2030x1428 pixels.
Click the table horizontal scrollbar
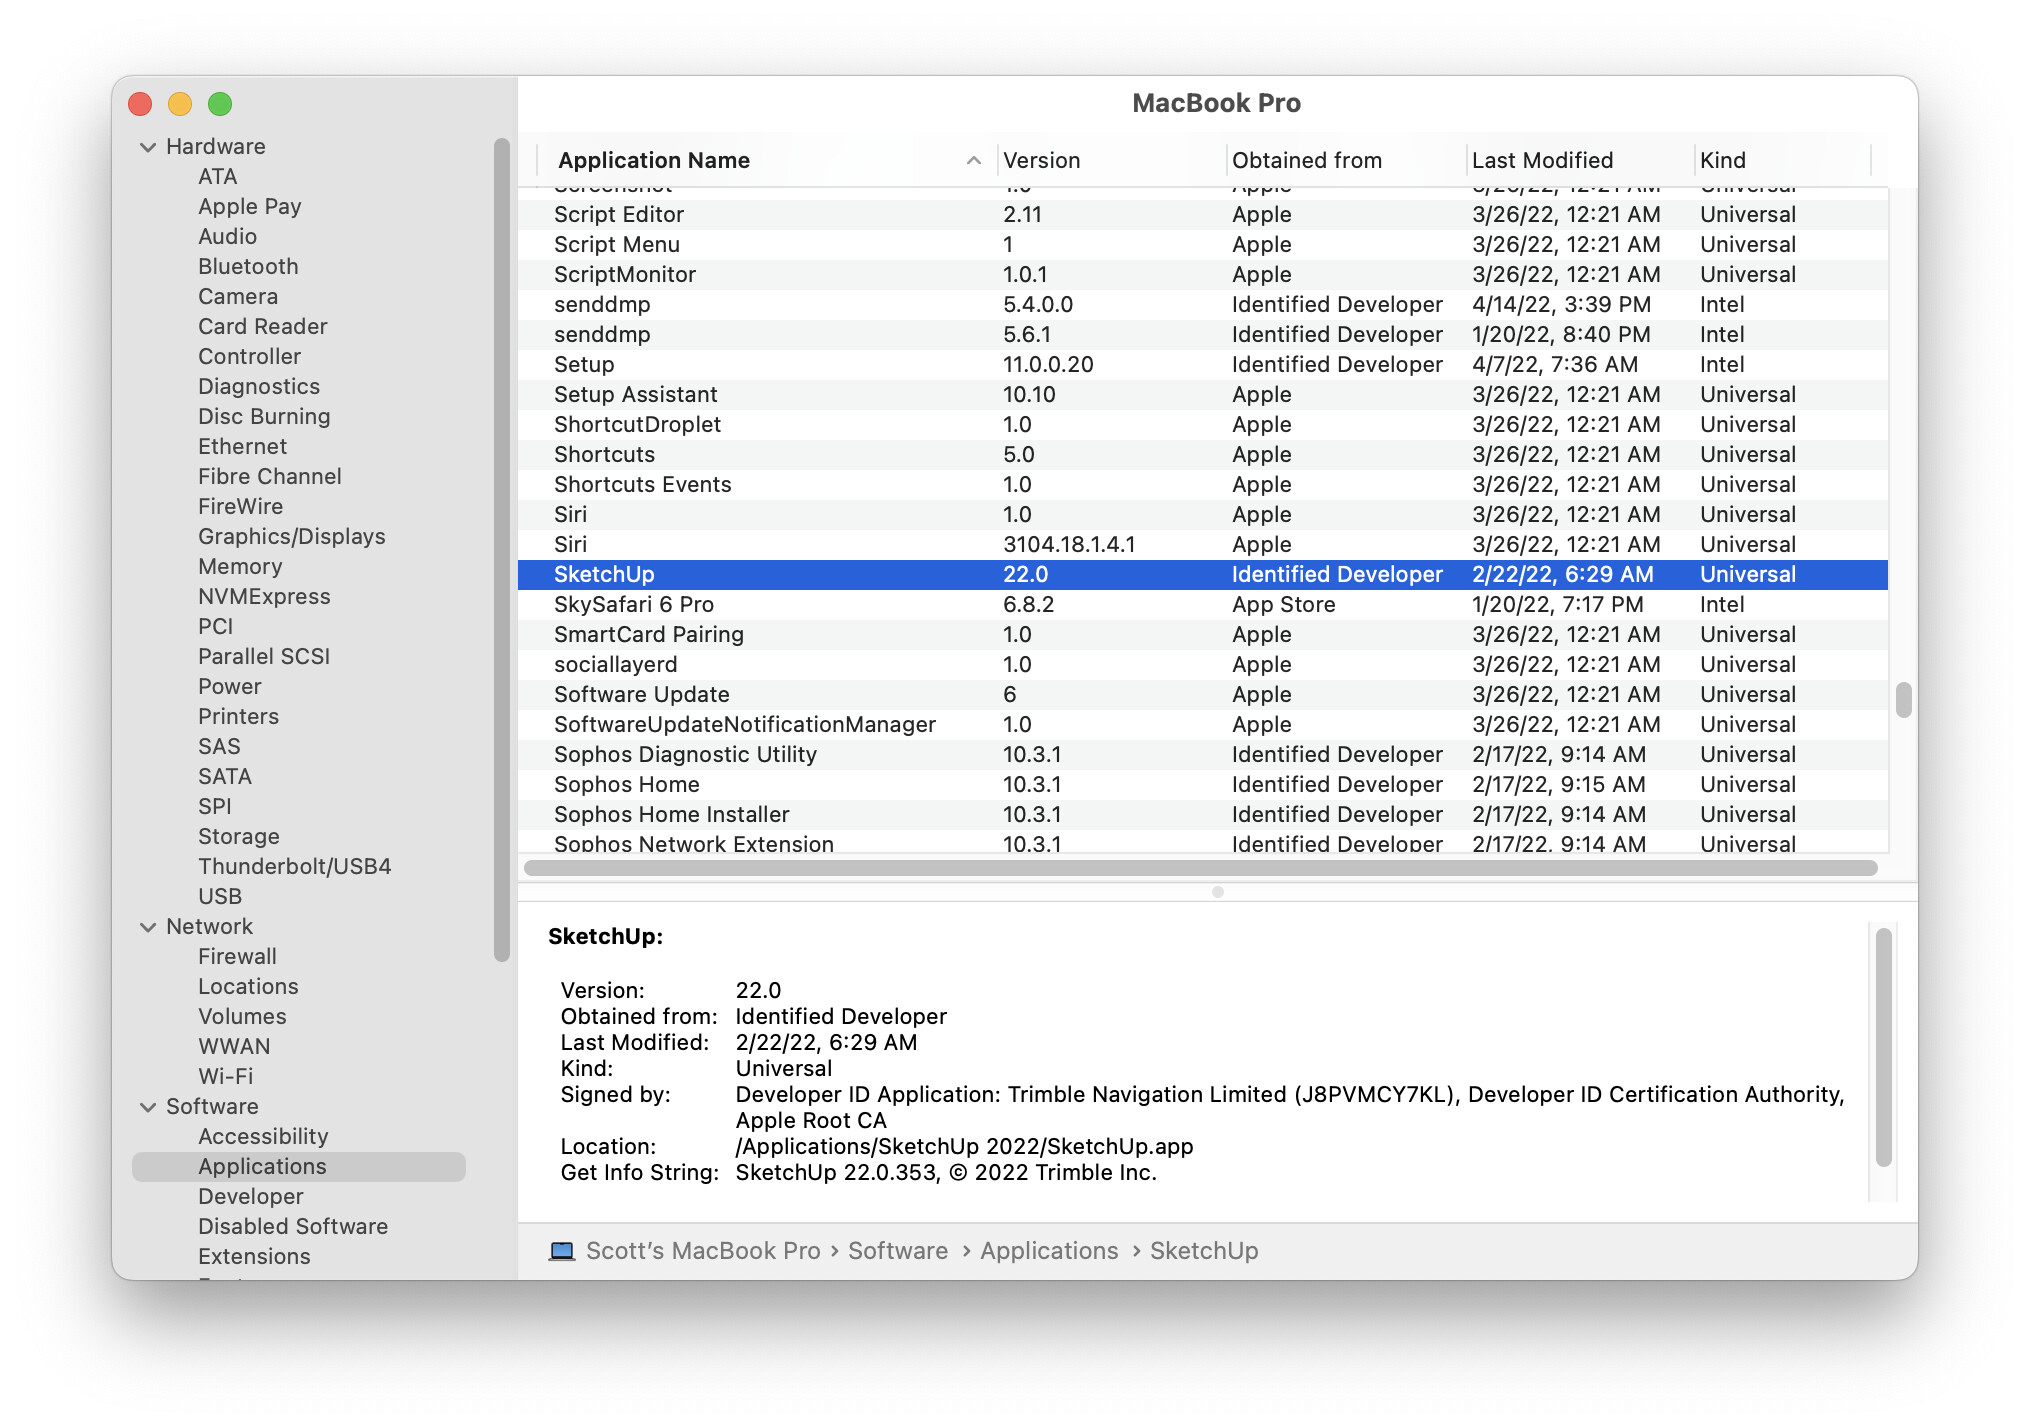tap(1200, 868)
